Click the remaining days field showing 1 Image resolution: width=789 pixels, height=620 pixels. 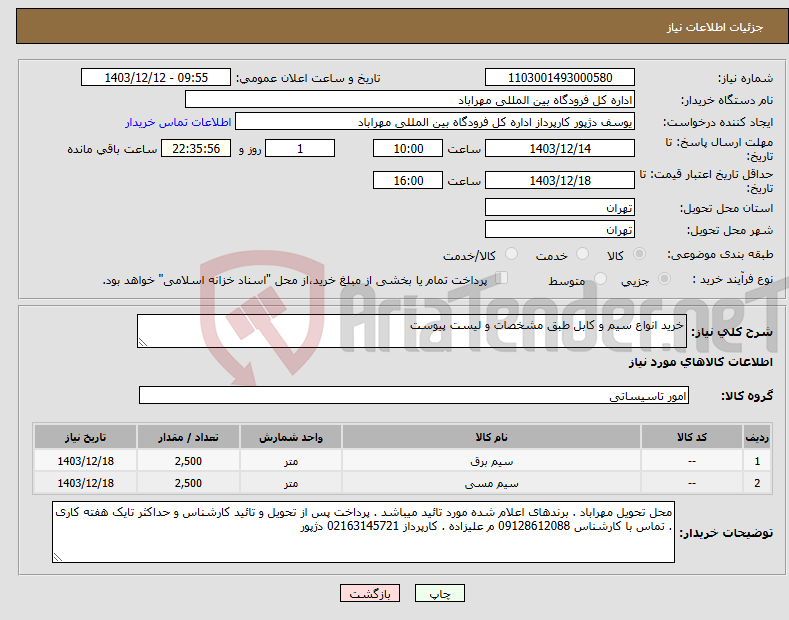(x=300, y=148)
